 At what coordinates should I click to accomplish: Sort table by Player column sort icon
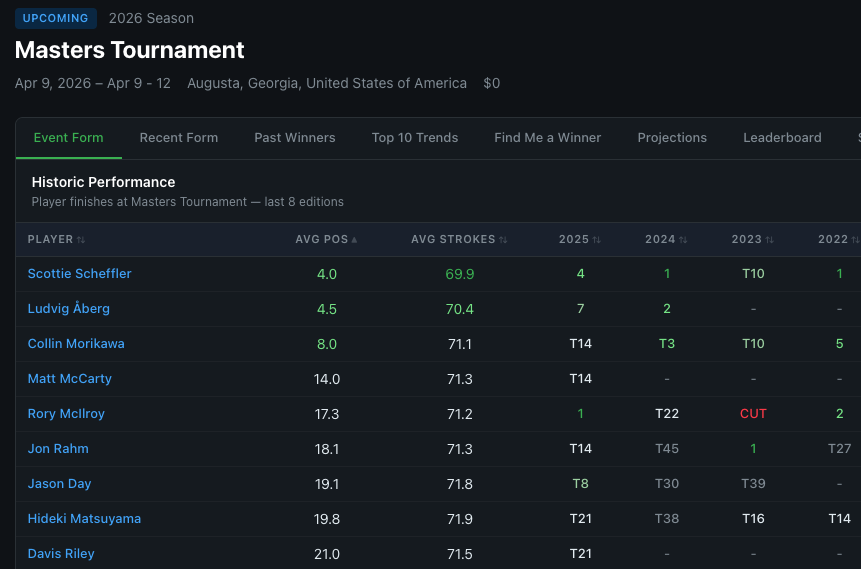click(81, 240)
